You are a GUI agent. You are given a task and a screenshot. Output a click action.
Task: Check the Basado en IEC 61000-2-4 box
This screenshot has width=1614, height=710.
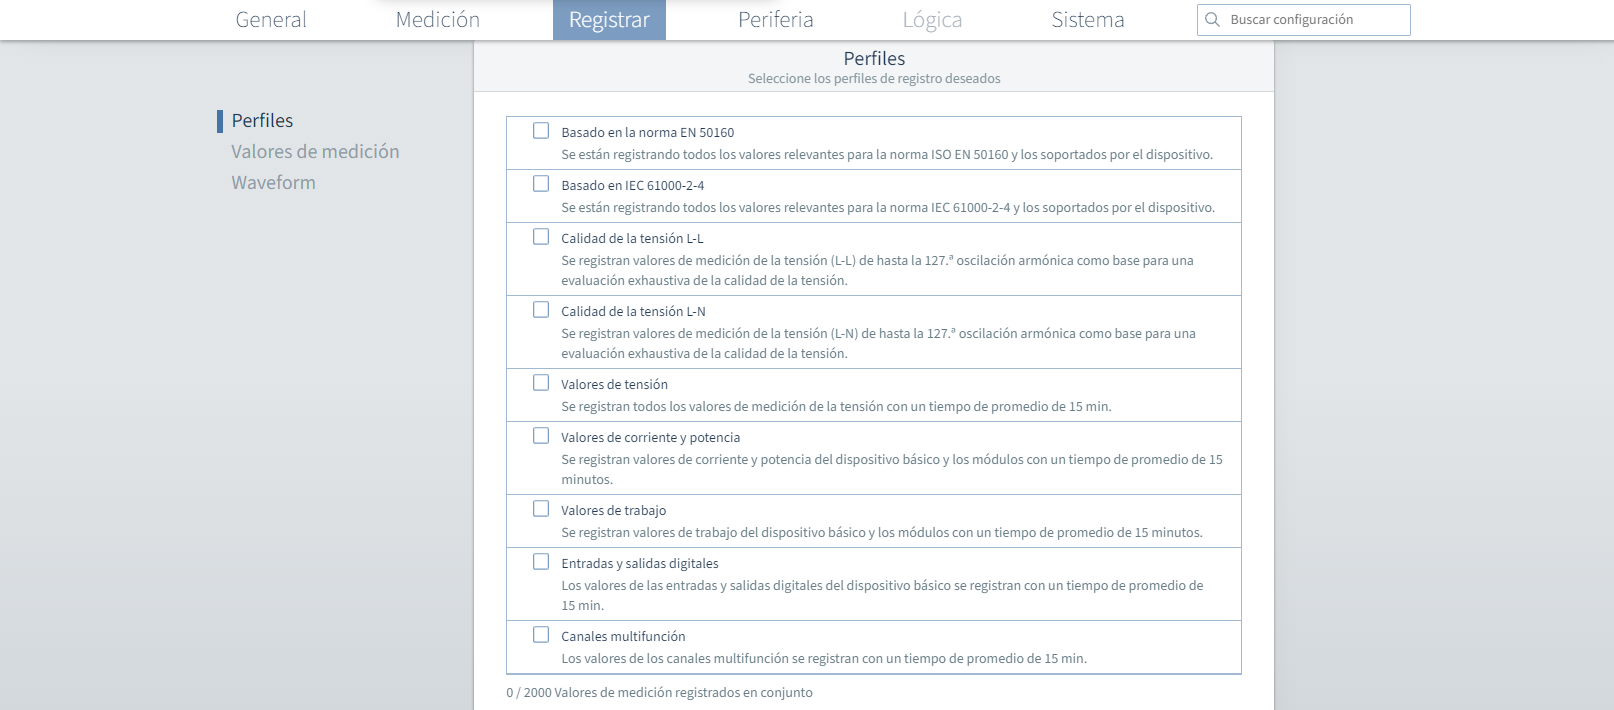(541, 184)
